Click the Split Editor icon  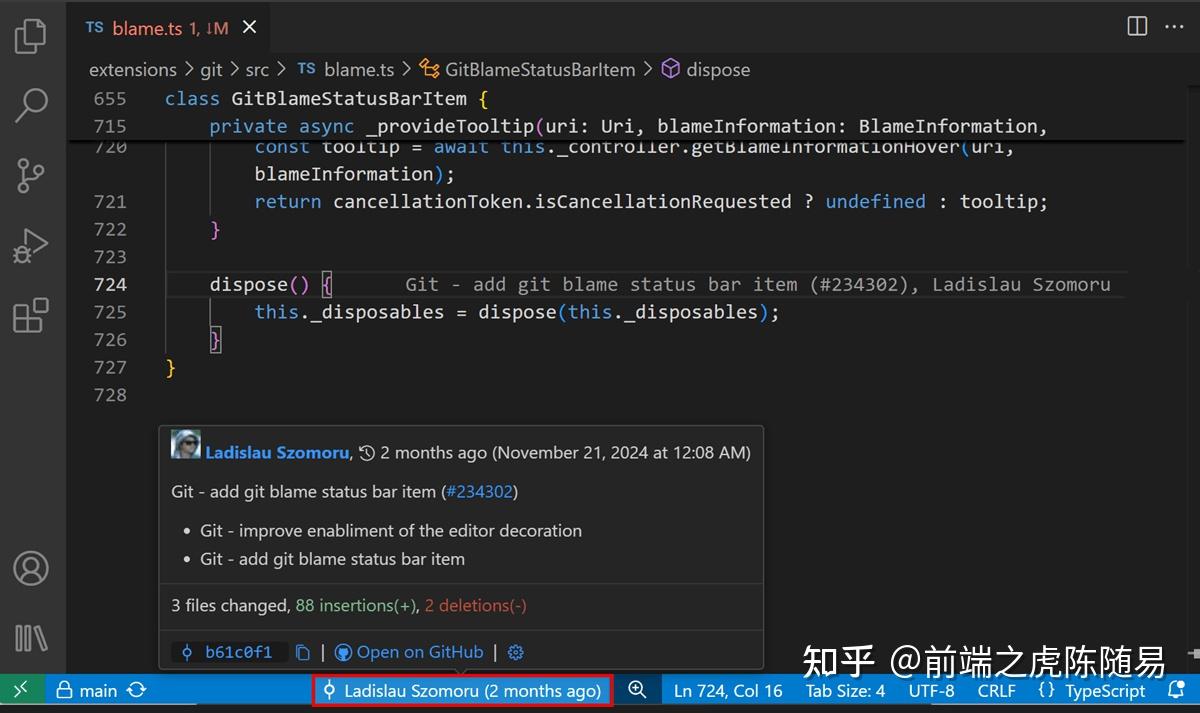point(1136,27)
